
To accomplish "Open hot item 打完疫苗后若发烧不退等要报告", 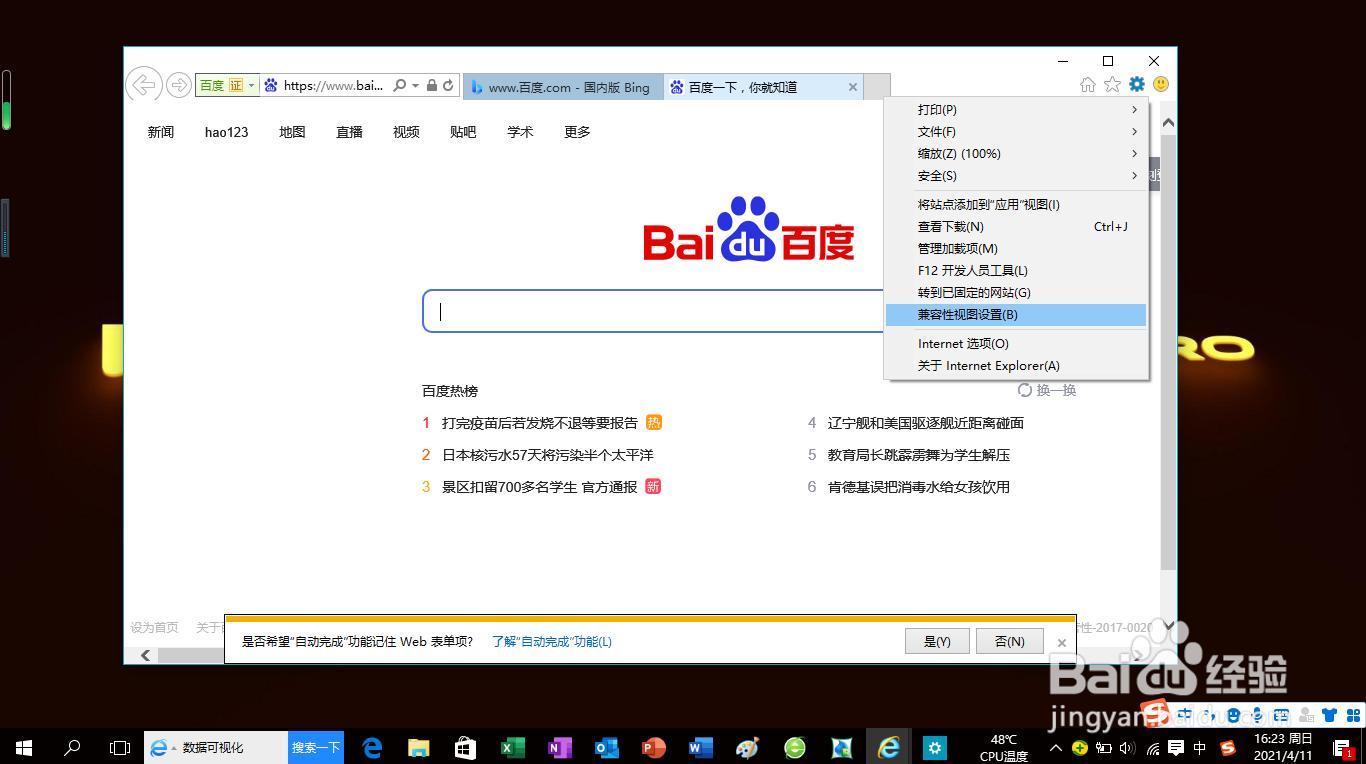I will coord(540,423).
